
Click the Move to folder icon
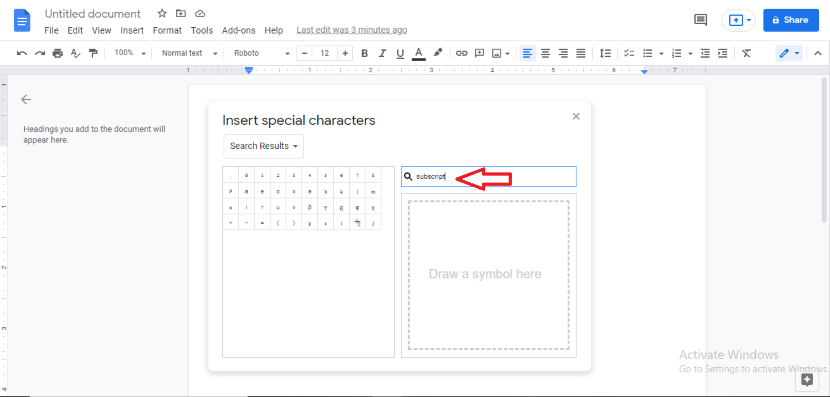click(181, 14)
